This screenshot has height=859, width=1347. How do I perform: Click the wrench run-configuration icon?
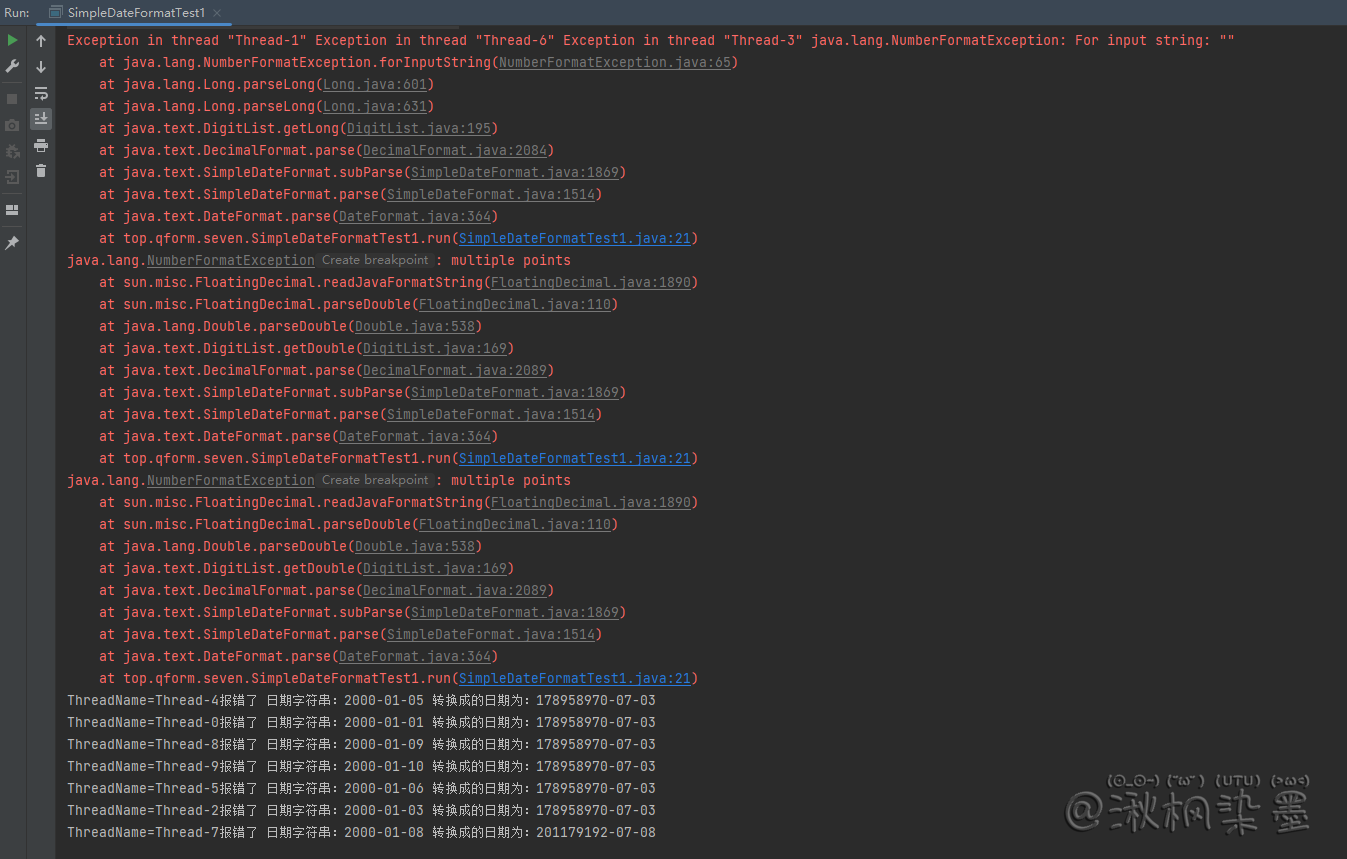(x=12, y=66)
